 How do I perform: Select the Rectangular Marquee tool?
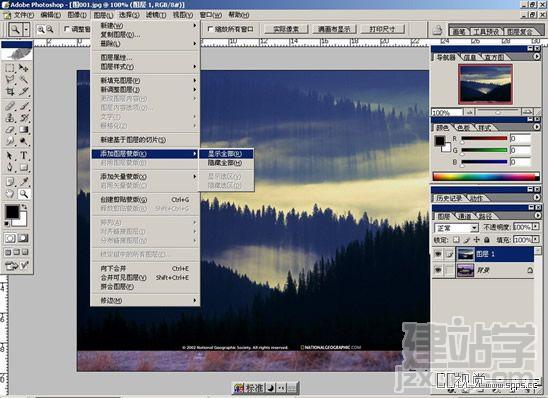pos(10,68)
